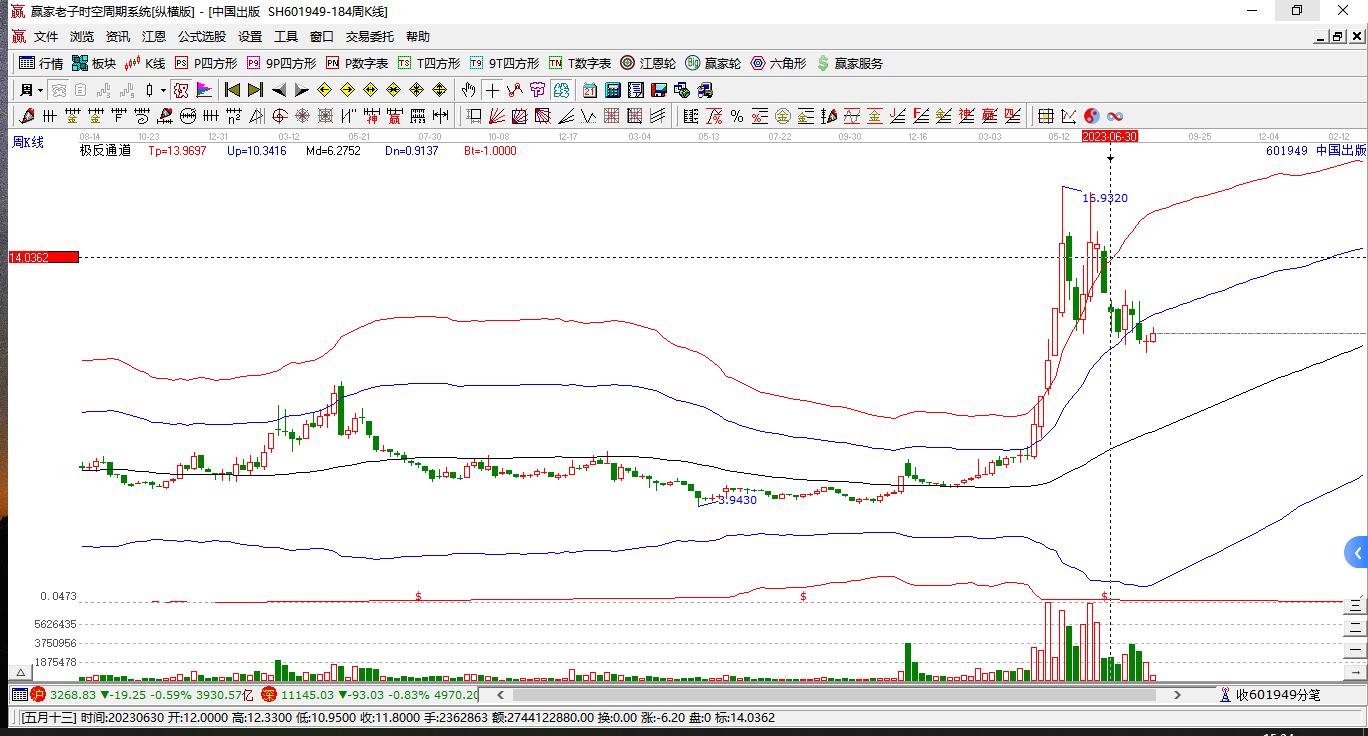Open the T四方形 tool
Viewport: 1368px width, 736px height.
(x=429, y=63)
